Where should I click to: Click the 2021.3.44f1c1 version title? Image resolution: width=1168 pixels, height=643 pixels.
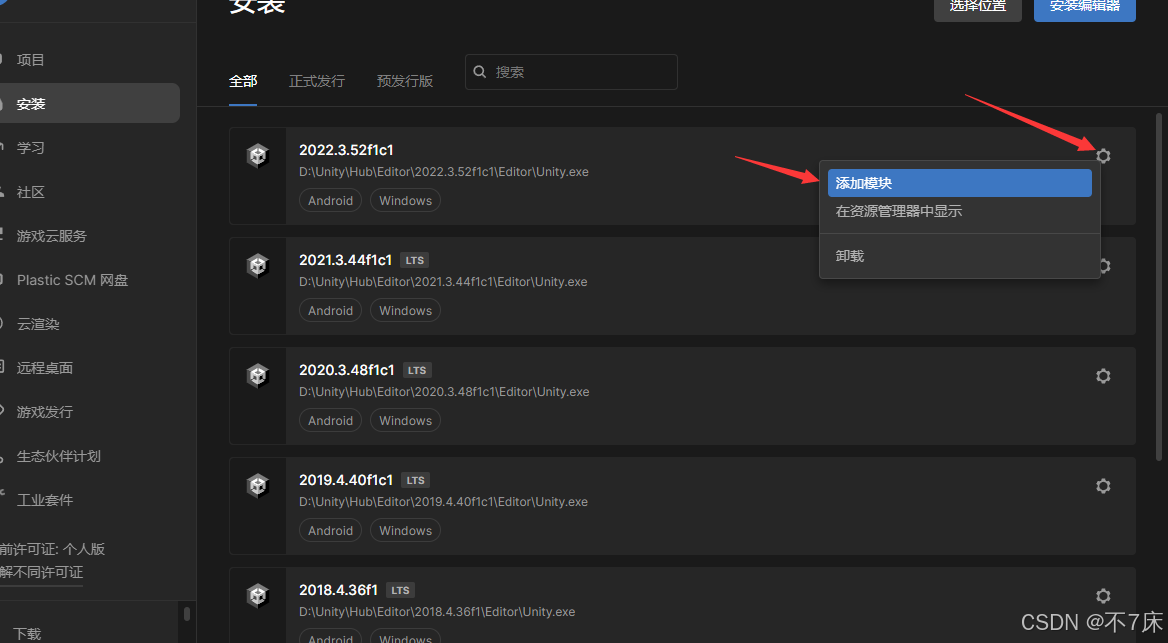click(x=346, y=260)
